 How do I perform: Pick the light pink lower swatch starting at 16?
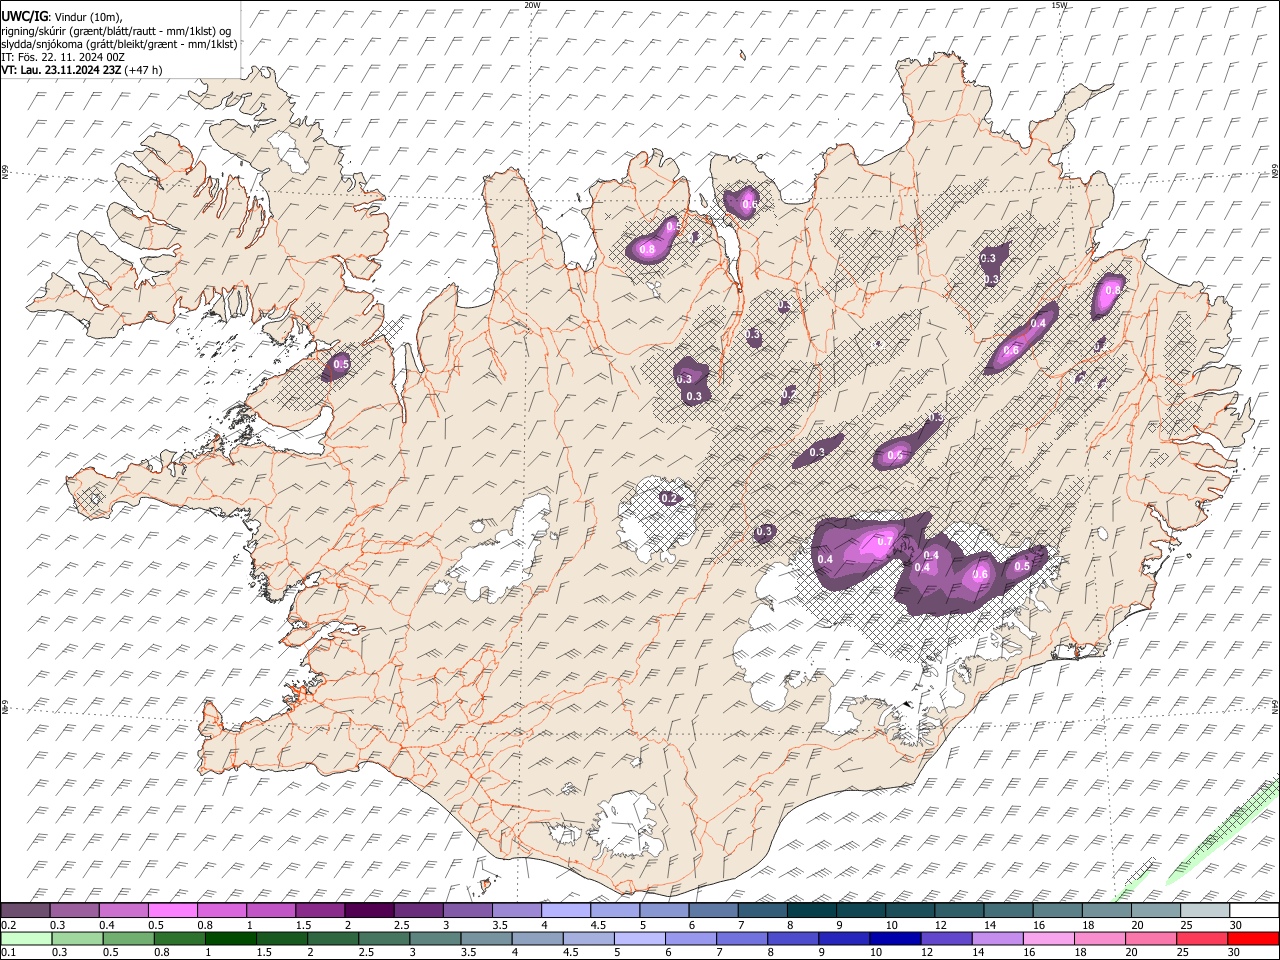coord(1048,938)
